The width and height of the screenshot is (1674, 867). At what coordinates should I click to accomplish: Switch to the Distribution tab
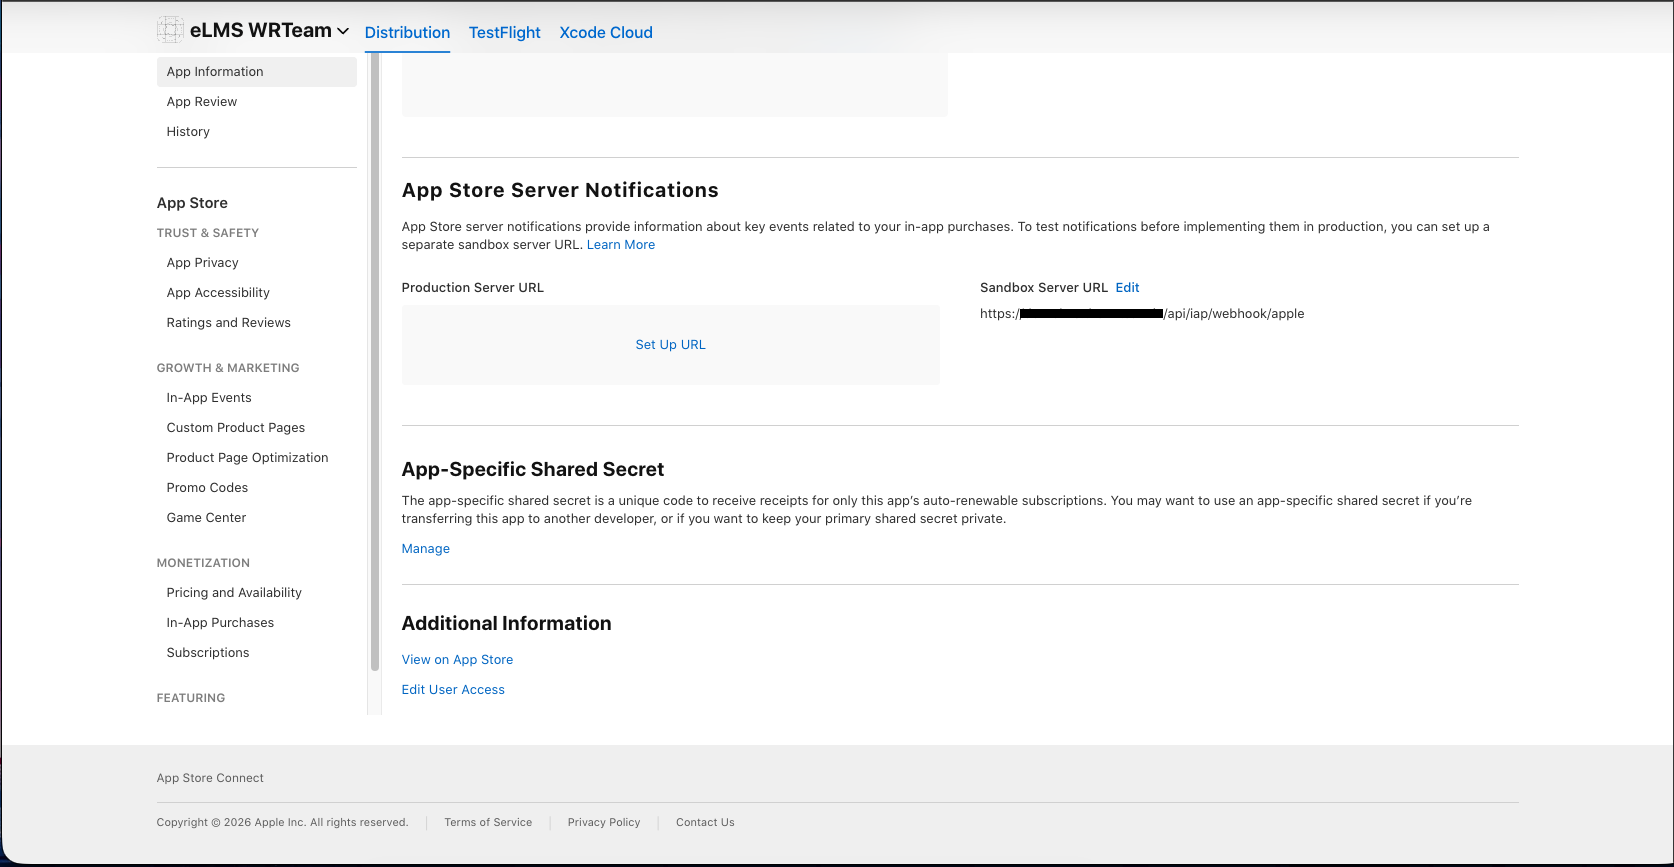point(407,32)
